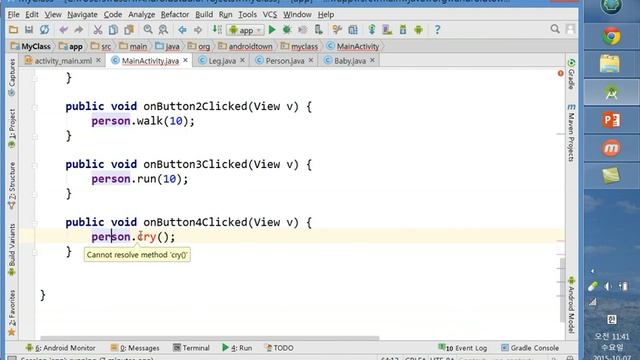Click the Save All toolbar icon
Viewport: 640px width, 360px height.
[29, 30]
